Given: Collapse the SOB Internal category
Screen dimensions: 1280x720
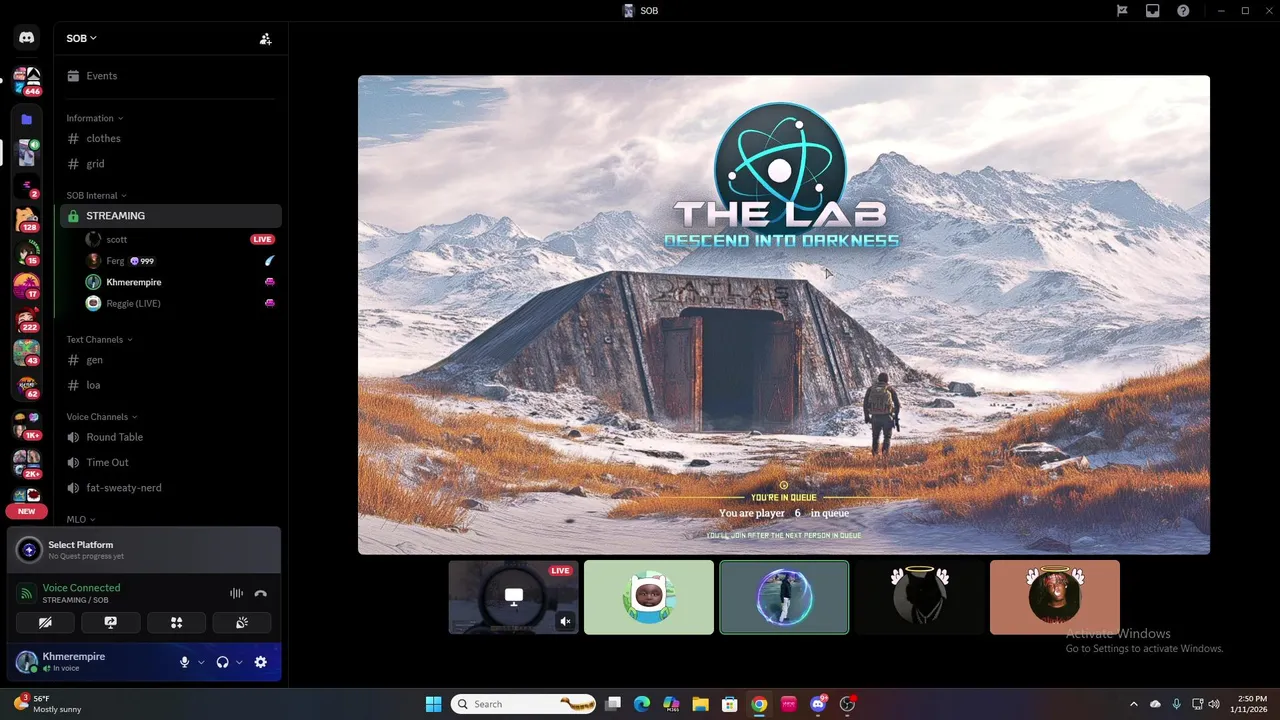Looking at the screenshot, I should pos(96,195).
